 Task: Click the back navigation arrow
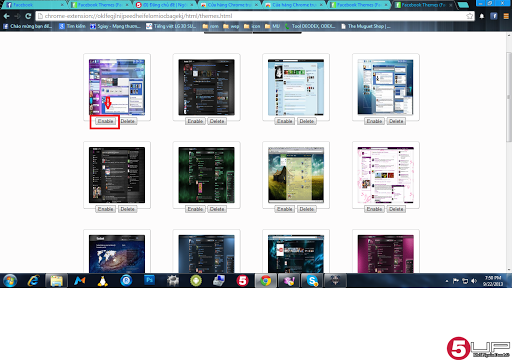coord(6,16)
